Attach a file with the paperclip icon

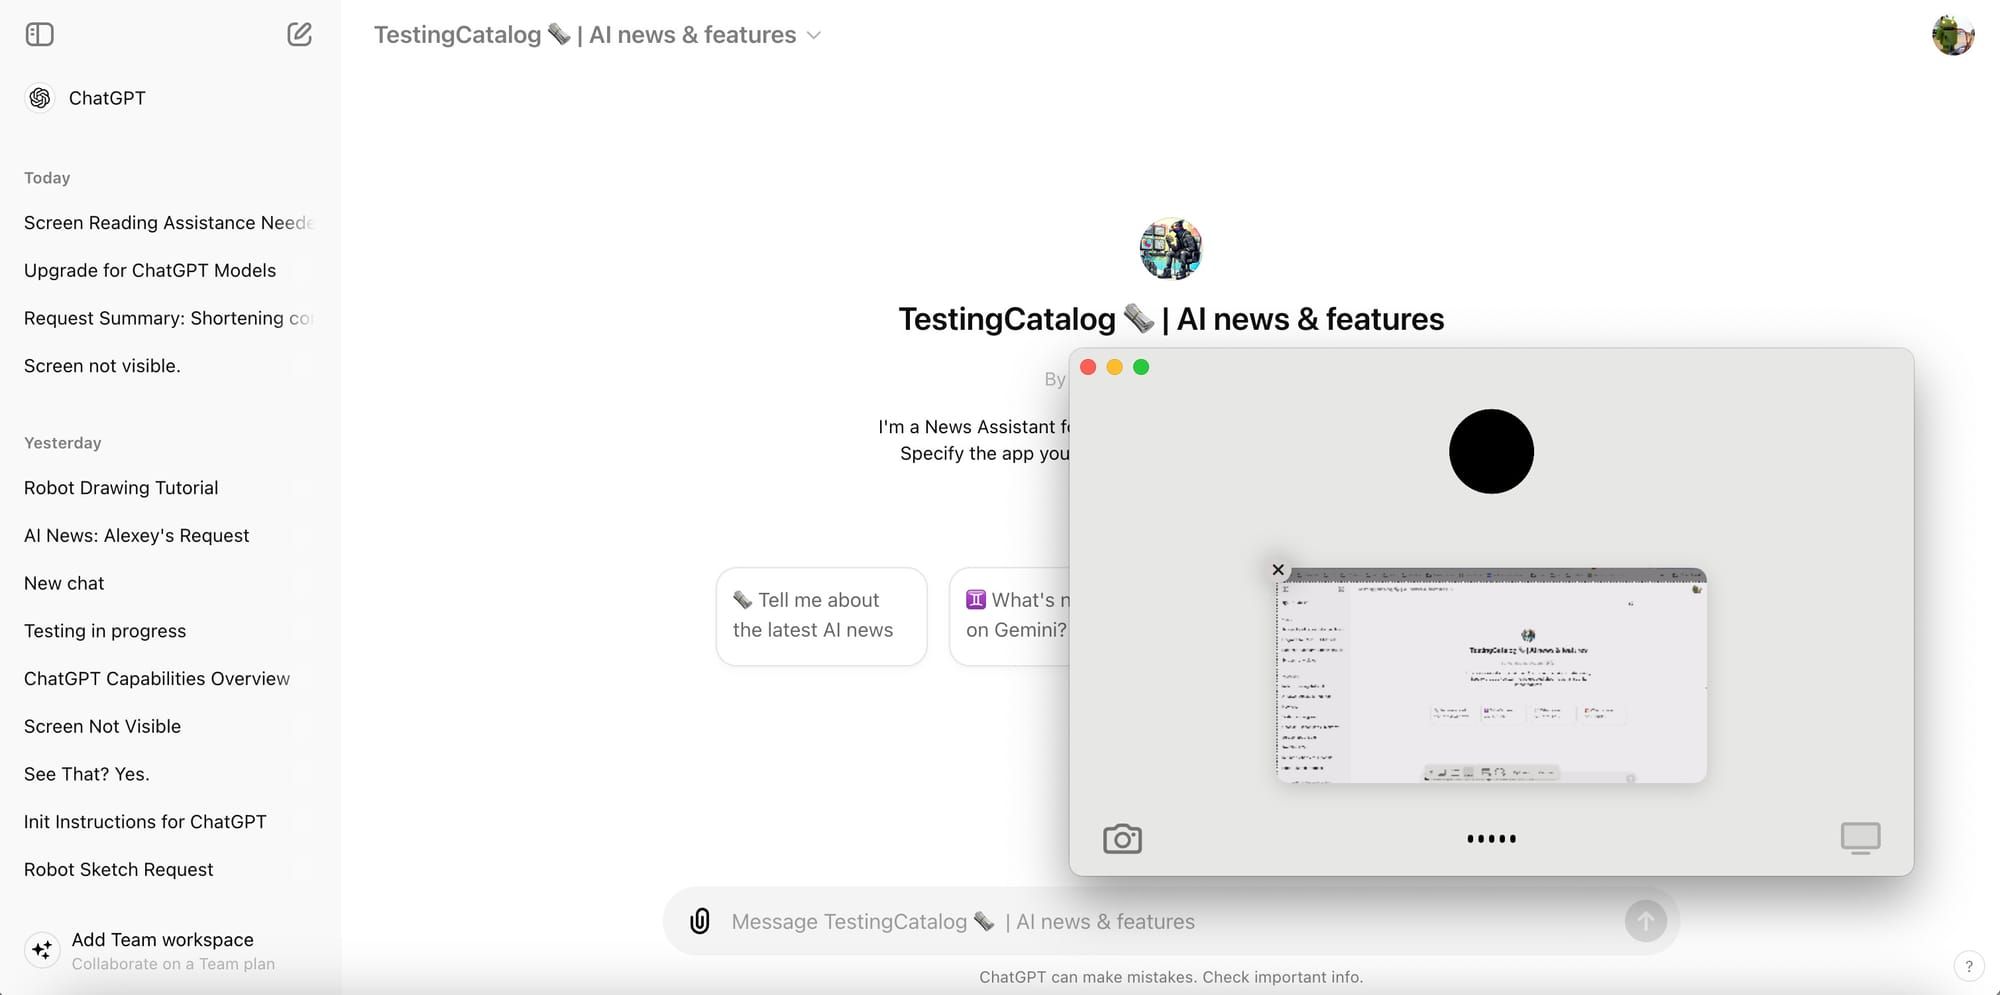700,920
